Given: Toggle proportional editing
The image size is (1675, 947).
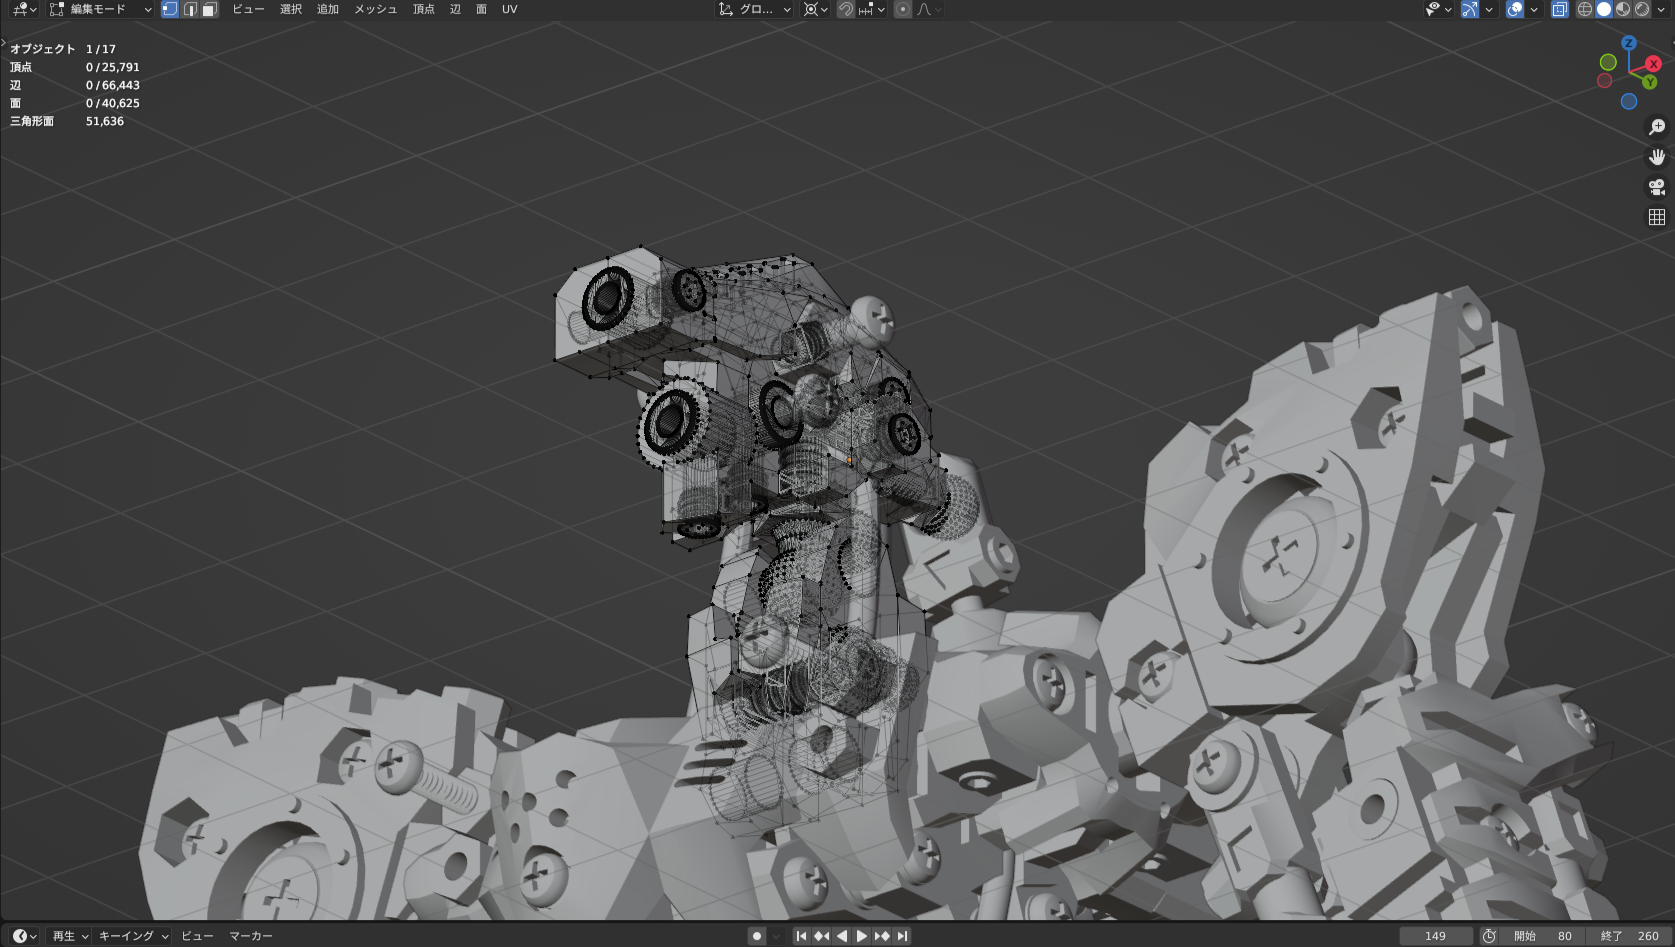Looking at the screenshot, I should [903, 9].
